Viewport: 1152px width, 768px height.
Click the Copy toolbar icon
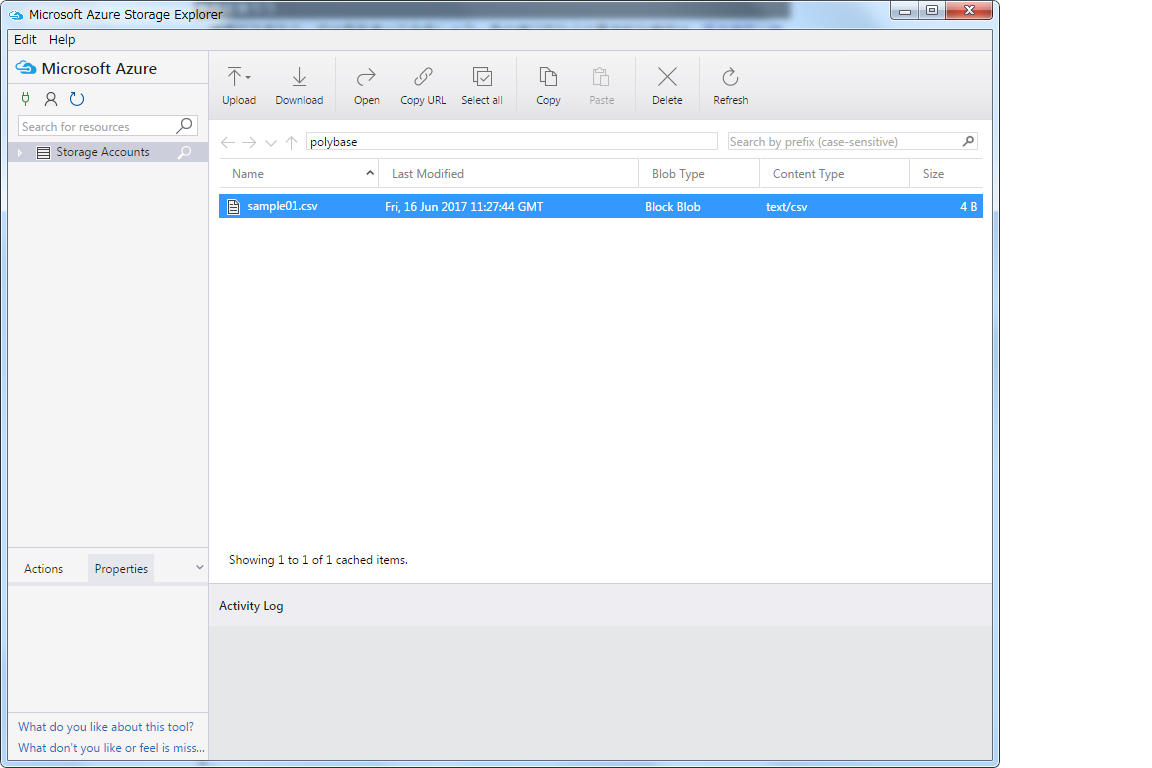coord(548,78)
